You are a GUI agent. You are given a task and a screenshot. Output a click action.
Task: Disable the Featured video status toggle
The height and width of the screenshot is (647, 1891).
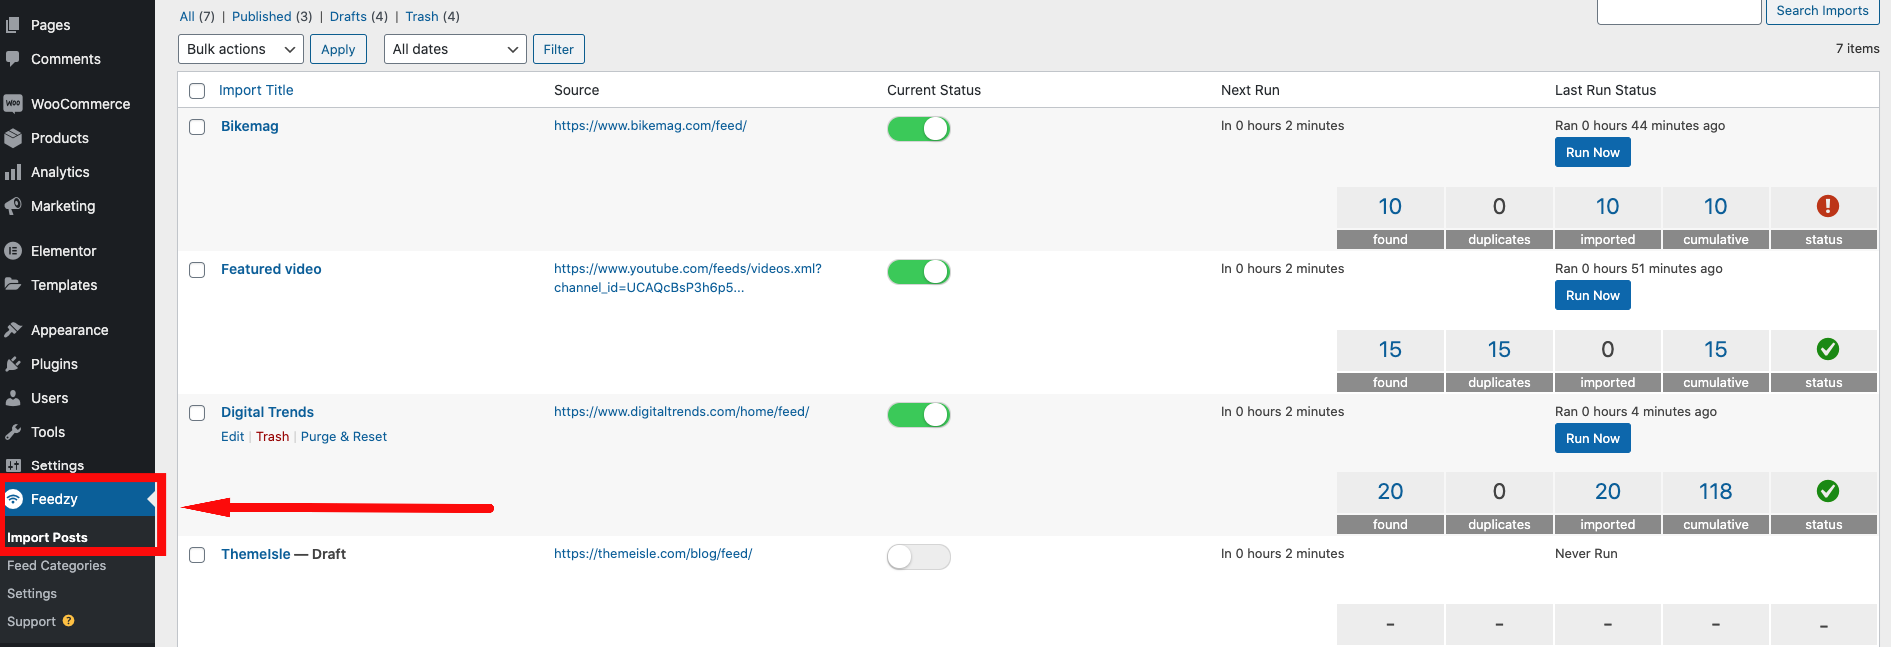[918, 272]
